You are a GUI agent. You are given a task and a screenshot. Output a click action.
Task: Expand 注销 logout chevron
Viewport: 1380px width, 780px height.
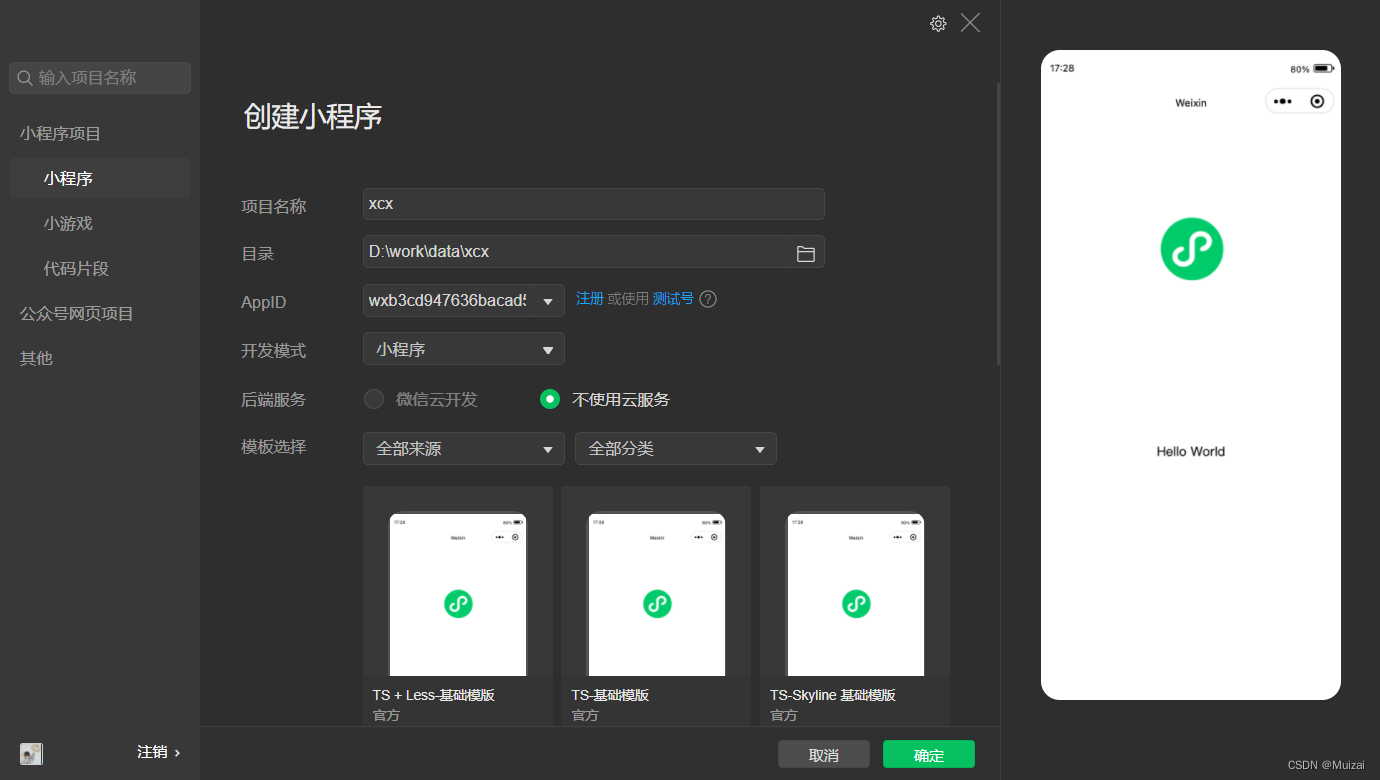178,752
